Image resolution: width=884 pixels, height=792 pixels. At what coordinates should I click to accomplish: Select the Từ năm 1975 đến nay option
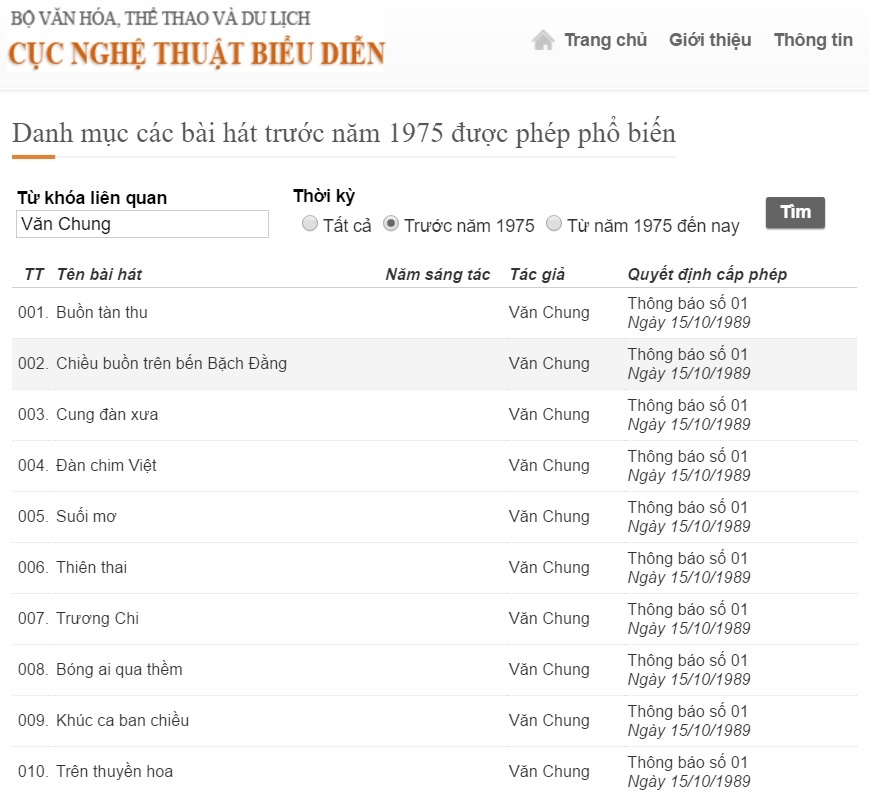coord(554,224)
